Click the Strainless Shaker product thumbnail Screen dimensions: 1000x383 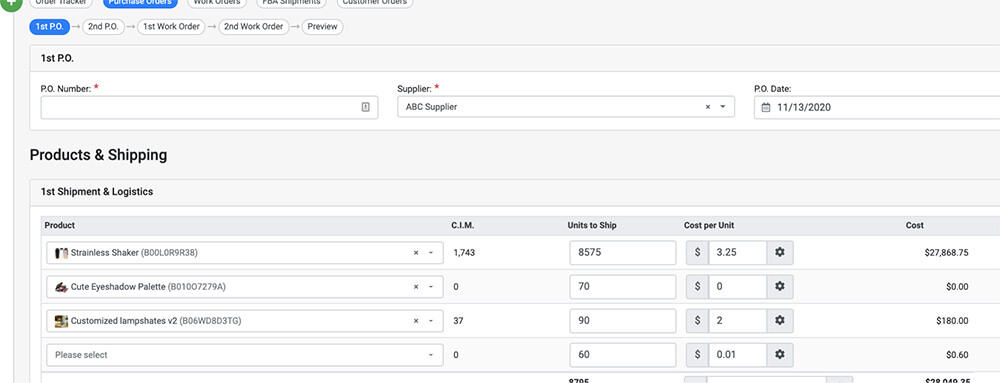[x=61, y=252]
